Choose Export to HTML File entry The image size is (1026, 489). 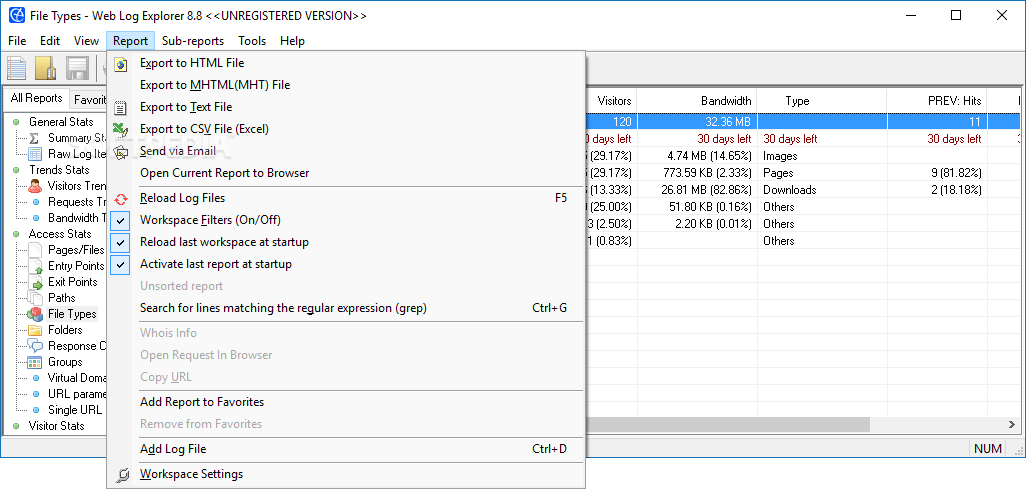coord(346,63)
